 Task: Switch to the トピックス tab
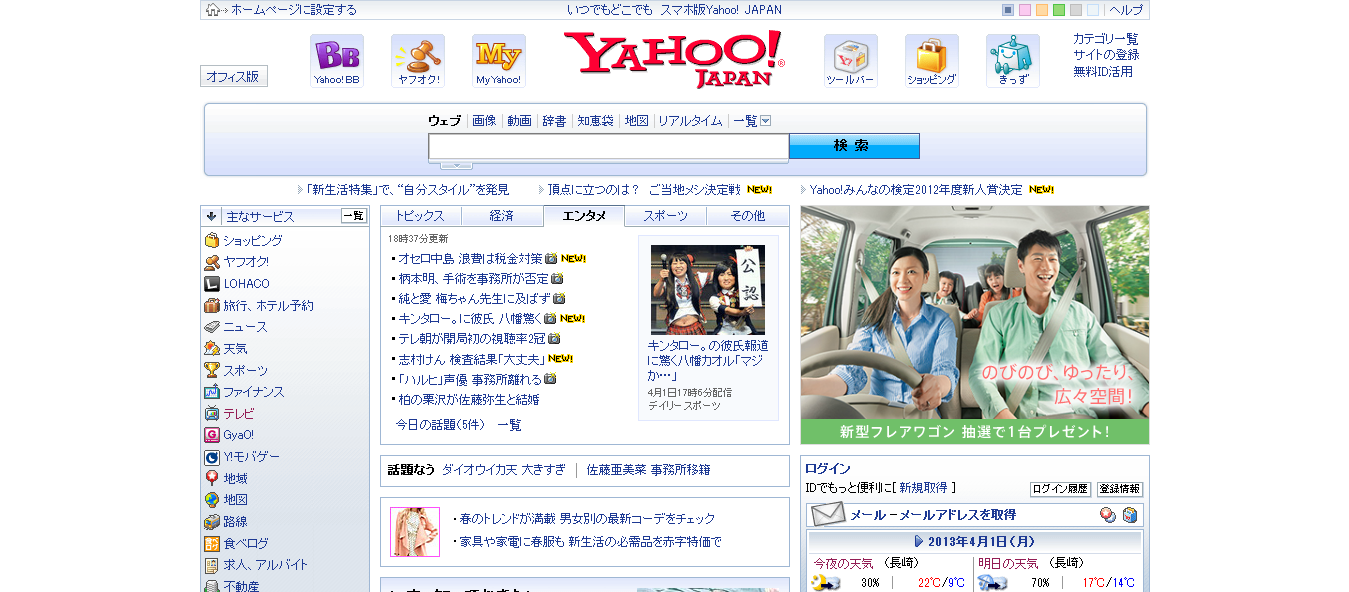click(x=420, y=216)
